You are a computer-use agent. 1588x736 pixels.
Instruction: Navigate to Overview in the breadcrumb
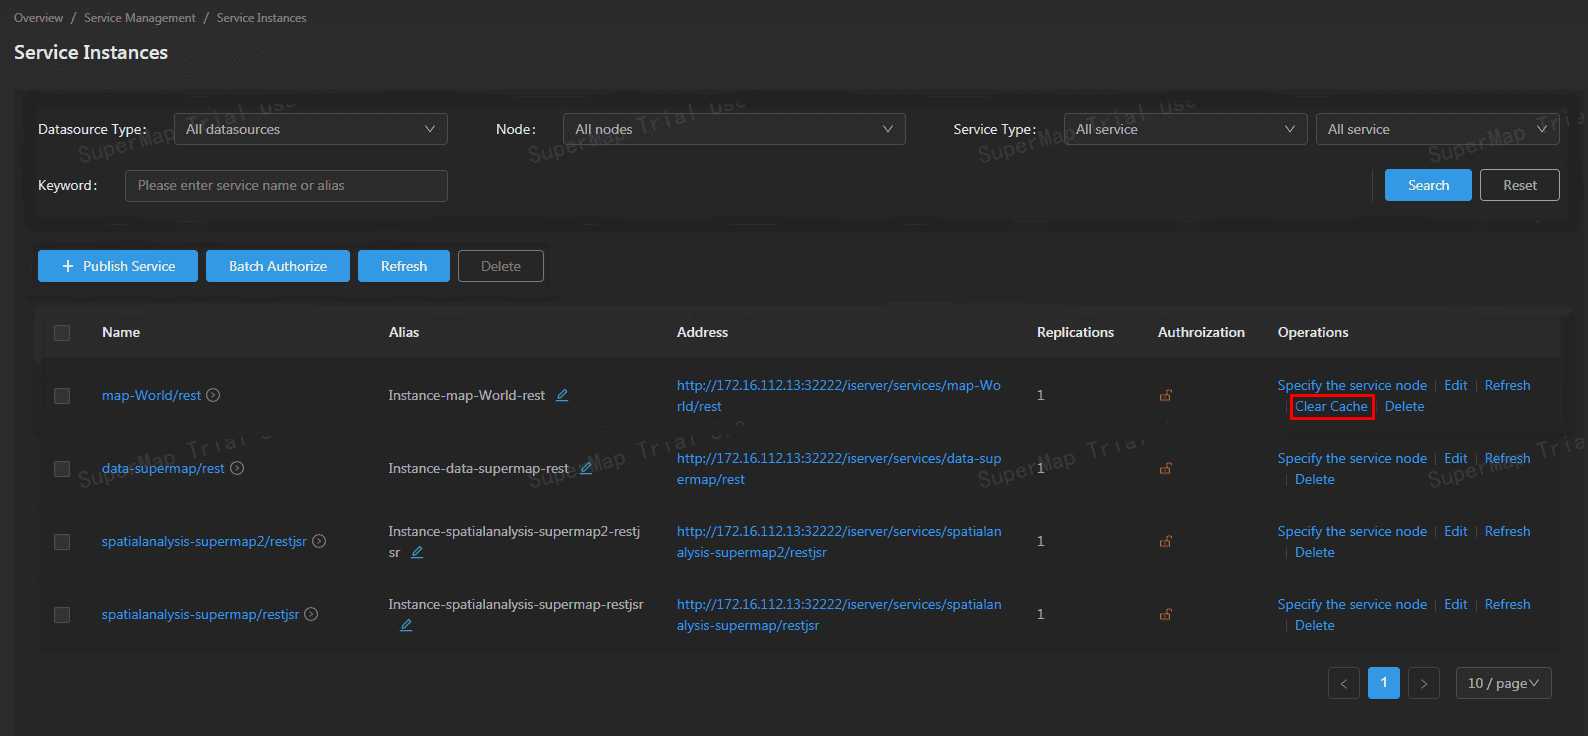pos(38,18)
